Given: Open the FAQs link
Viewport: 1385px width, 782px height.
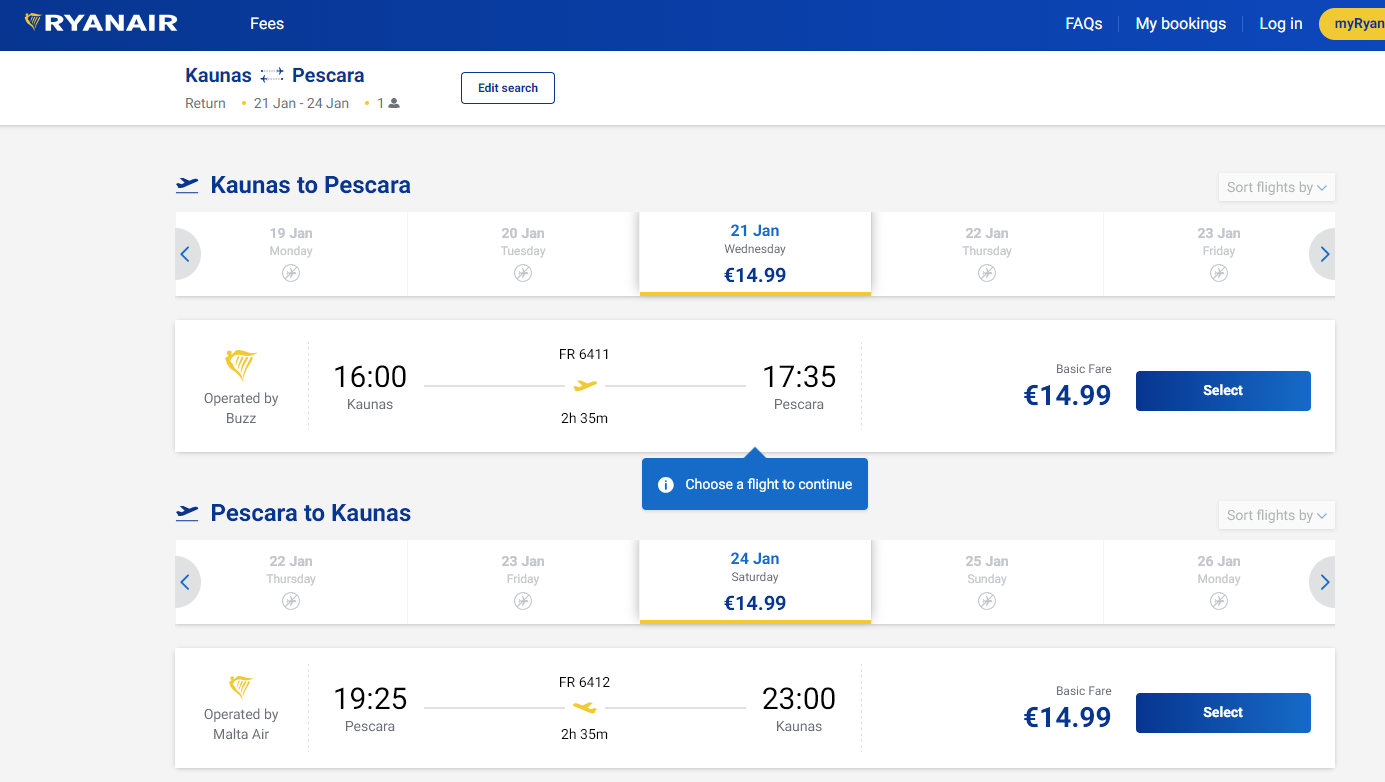Looking at the screenshot, I should [x=1084, y=24].
